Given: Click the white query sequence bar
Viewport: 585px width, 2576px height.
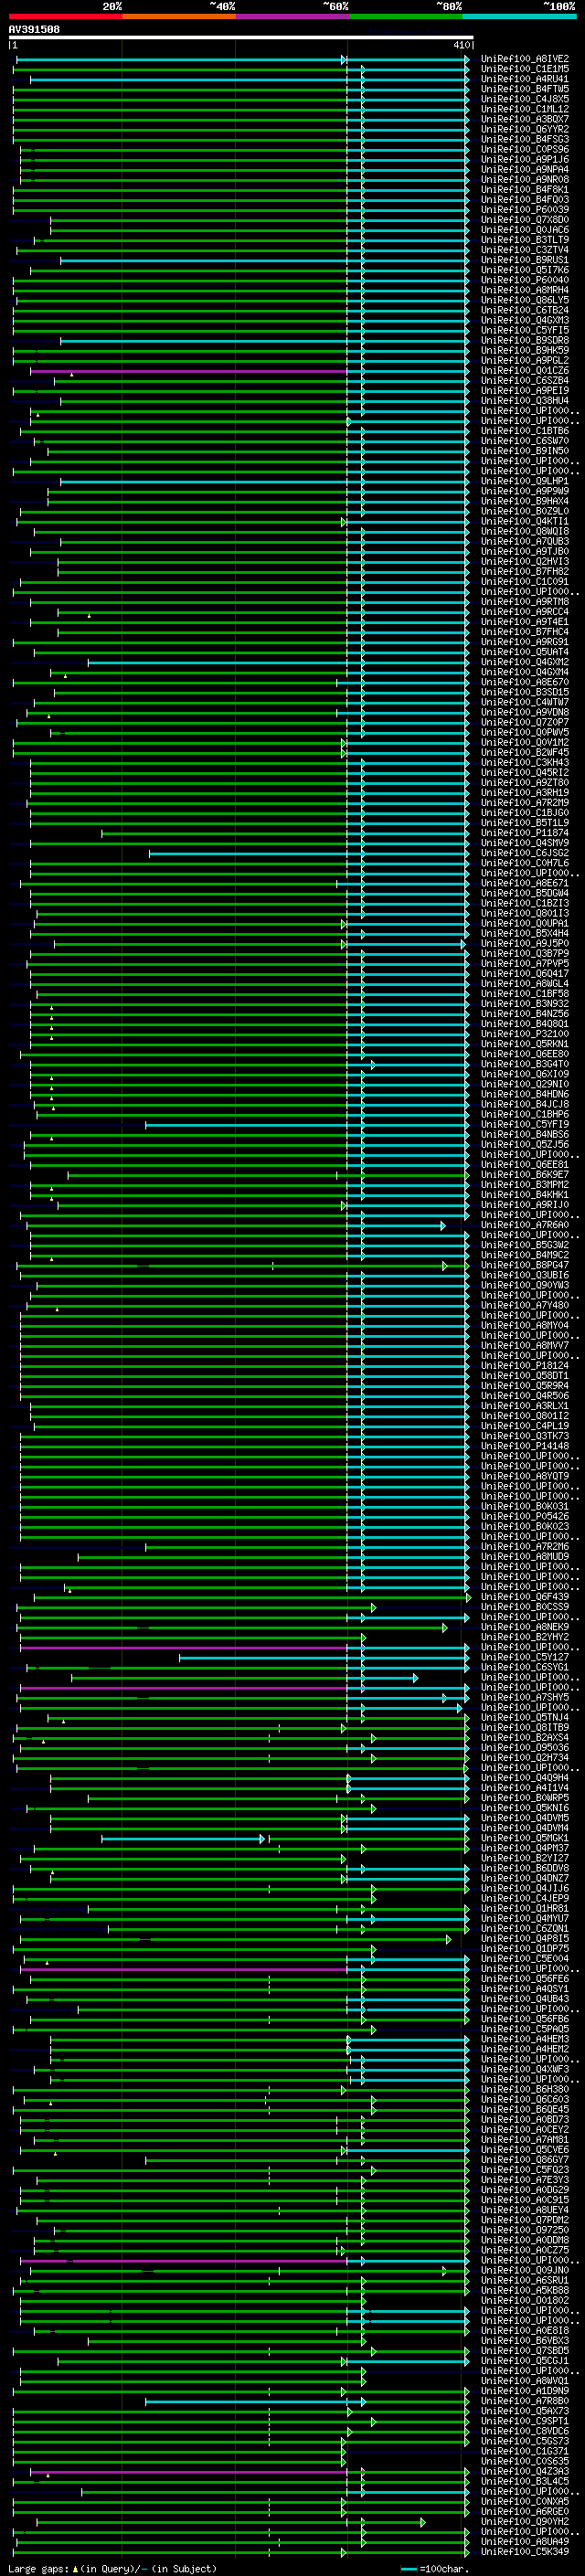Looking at the screenshot, I should tap(241, 38).
